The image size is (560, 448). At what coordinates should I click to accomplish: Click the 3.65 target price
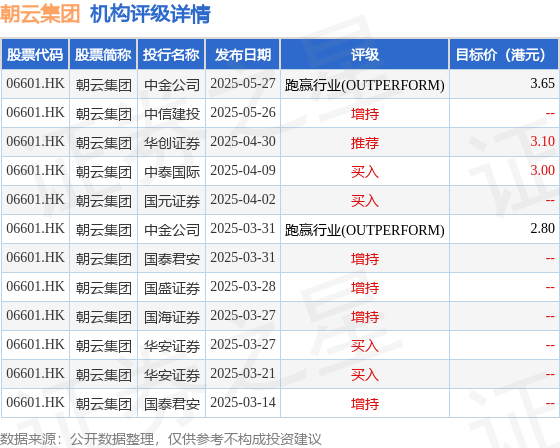tap(542, 84)
